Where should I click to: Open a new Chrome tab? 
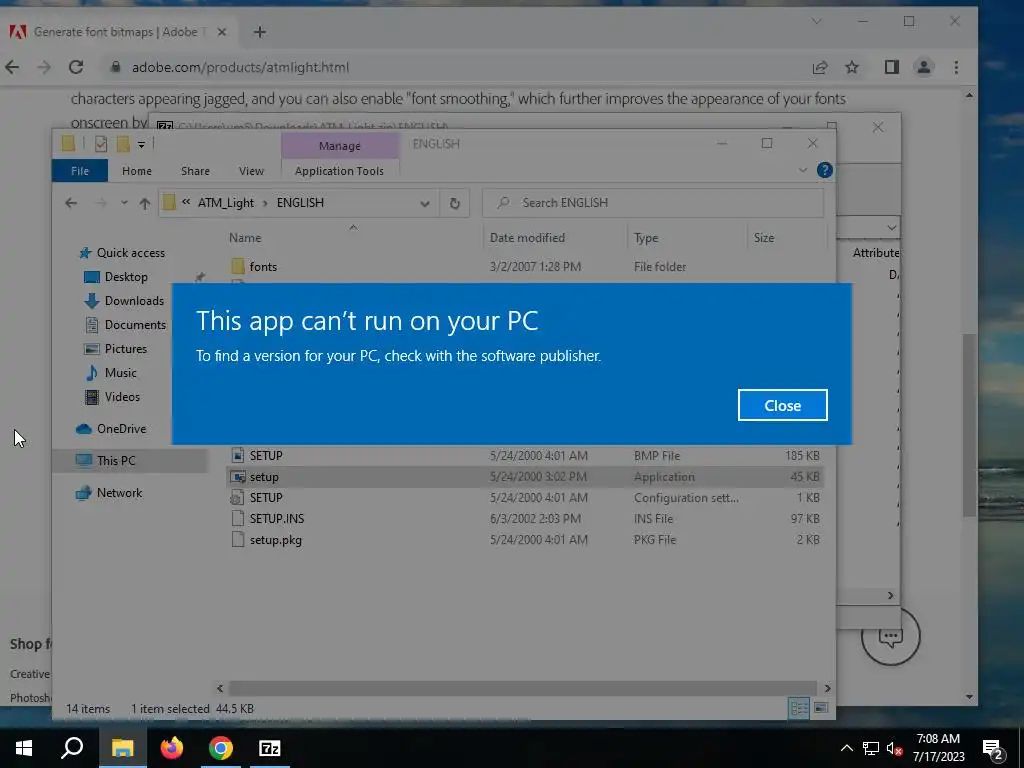(259, 32)
